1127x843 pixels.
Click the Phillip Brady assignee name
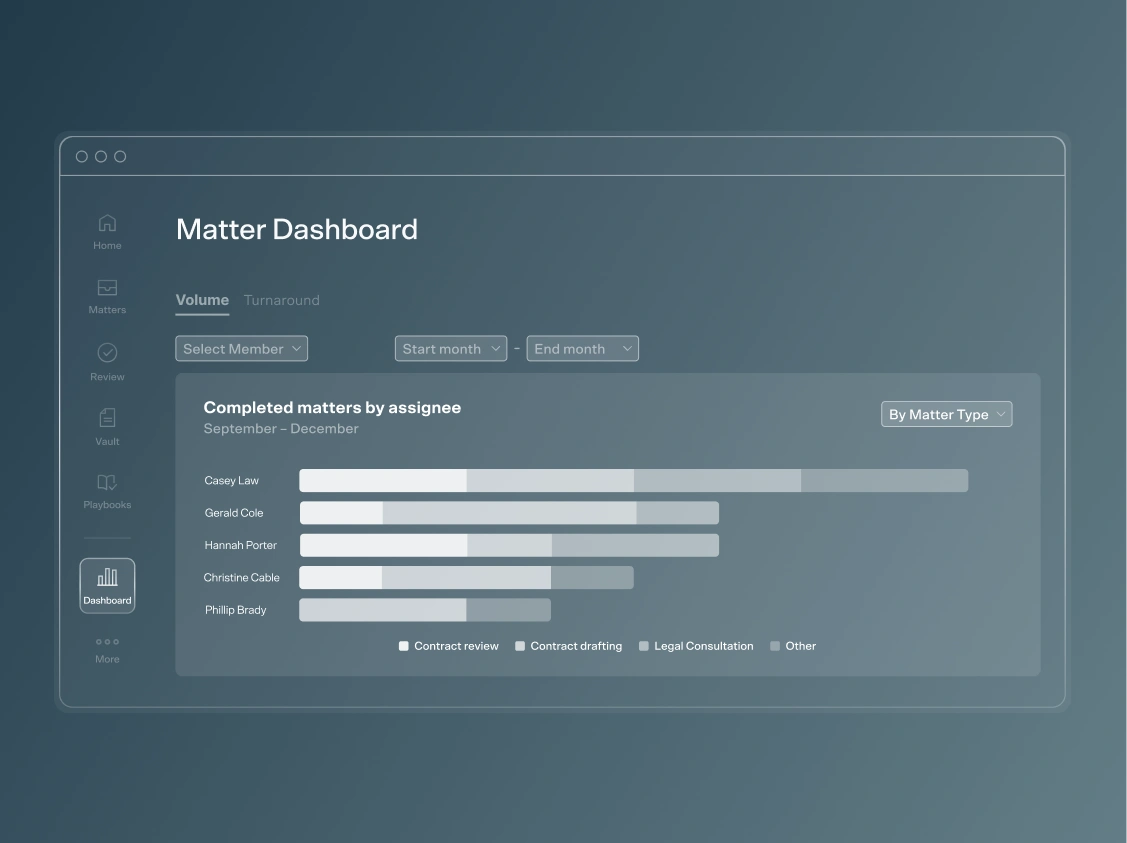click(235, 610)
